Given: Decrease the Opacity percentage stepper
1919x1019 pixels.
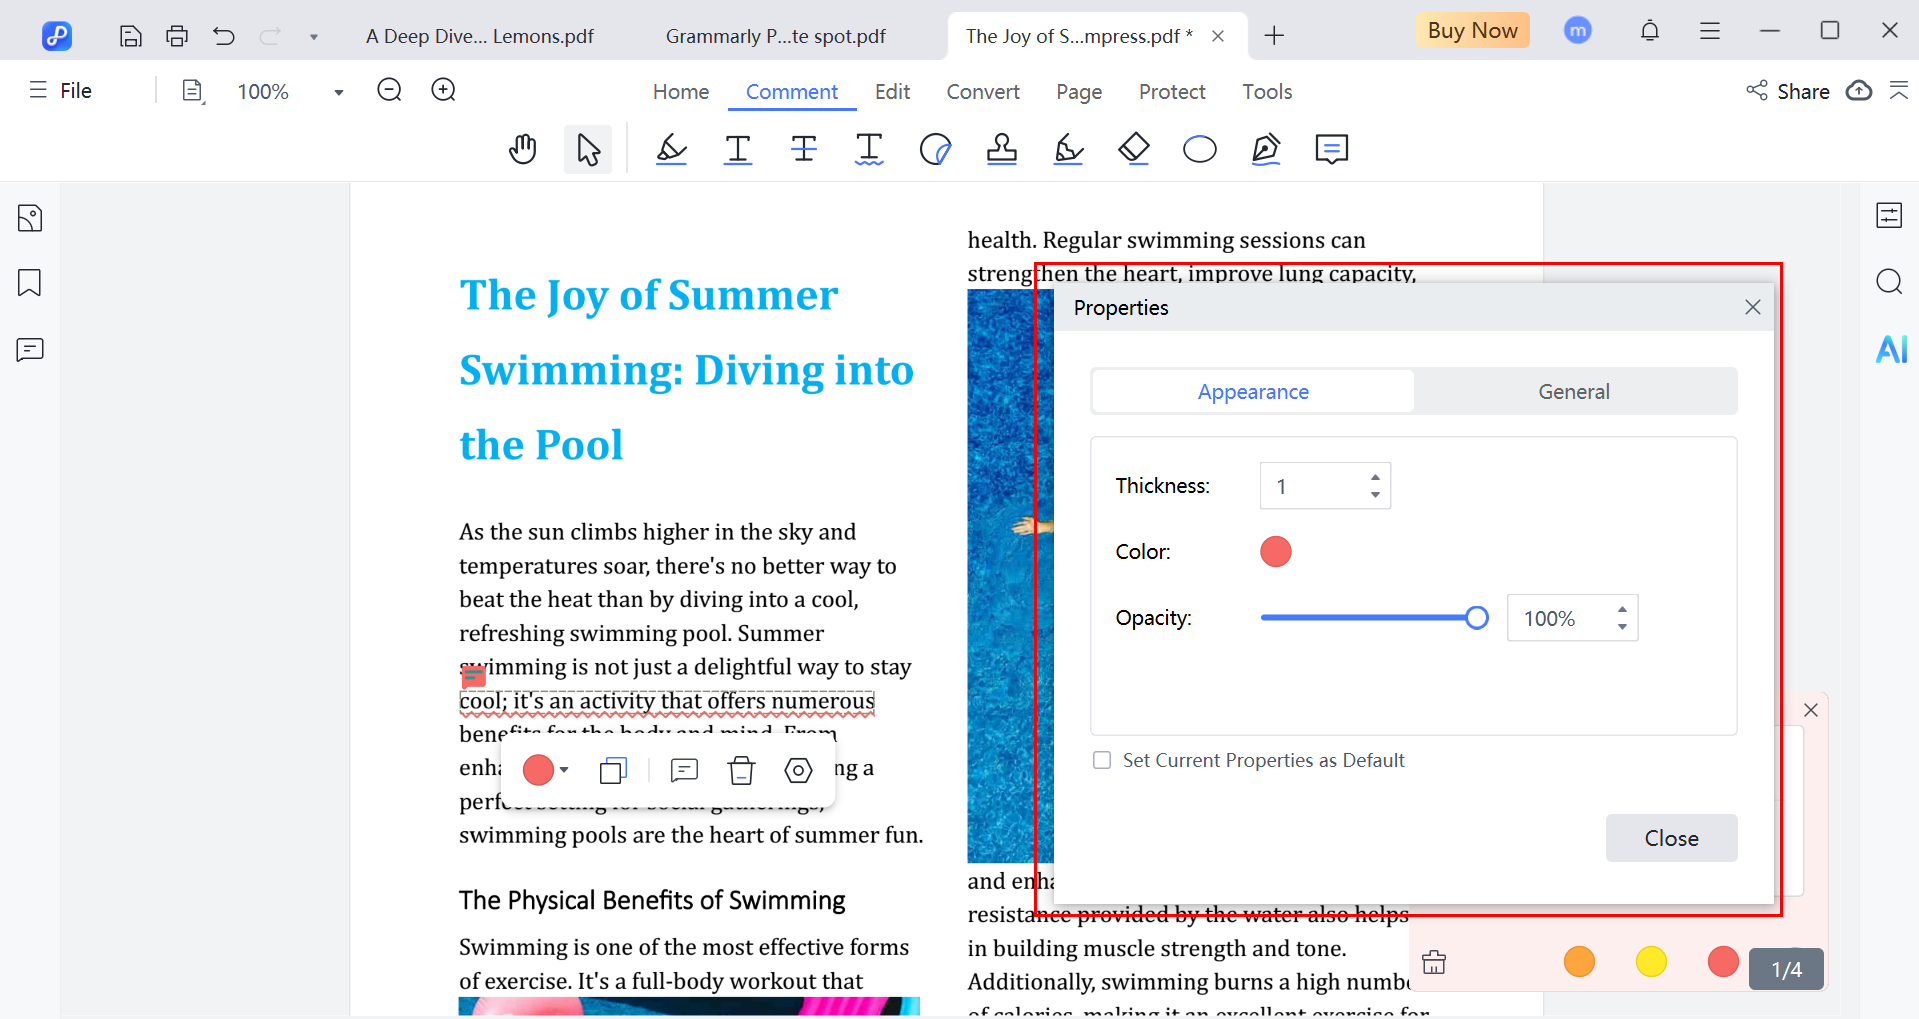Looking at the screenshot, I should [x=1622, y=627].
